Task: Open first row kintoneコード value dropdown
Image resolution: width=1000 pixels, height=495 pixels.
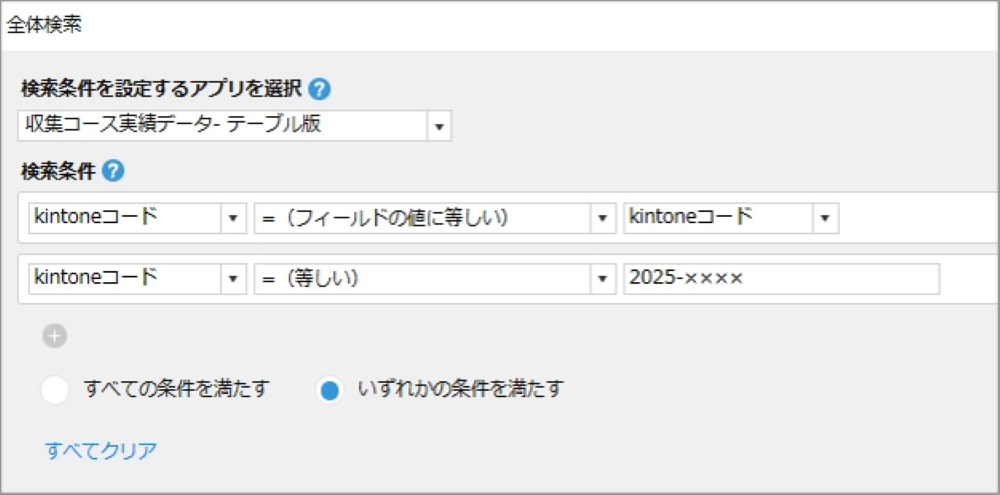Action: click(x=731, y=218)
